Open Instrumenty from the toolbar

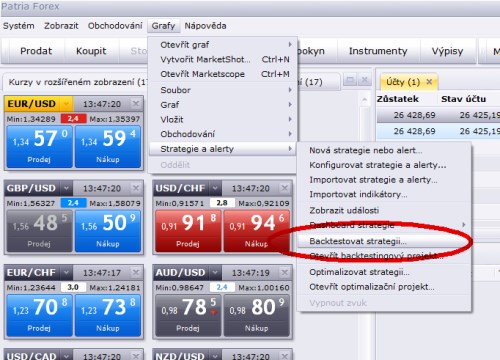pos(378,51)
